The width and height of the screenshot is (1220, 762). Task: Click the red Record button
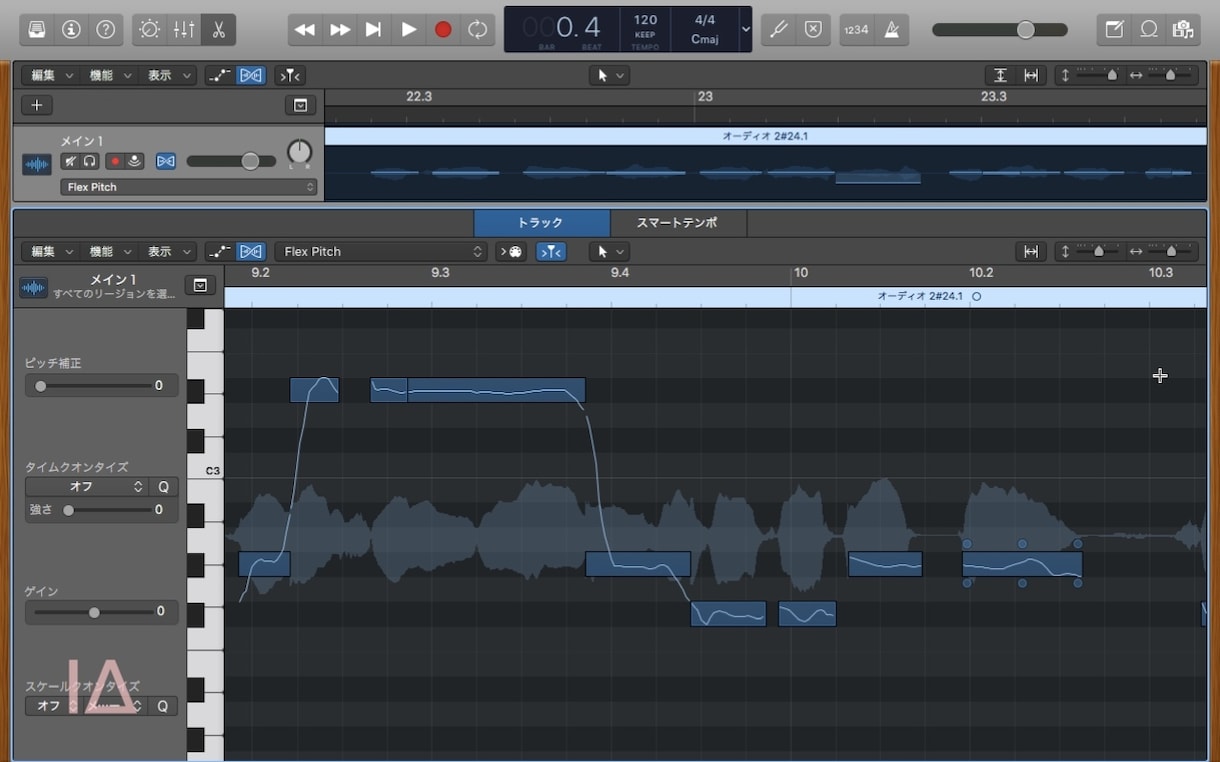pos(443,30)
